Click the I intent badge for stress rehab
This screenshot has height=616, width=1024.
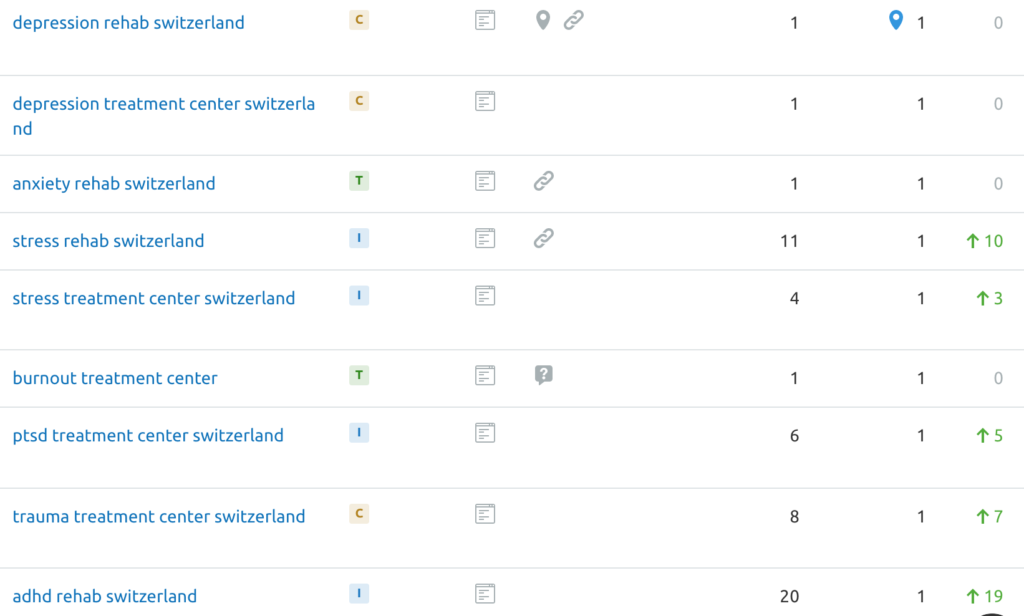pyautogui.click(x=359, y=238)
